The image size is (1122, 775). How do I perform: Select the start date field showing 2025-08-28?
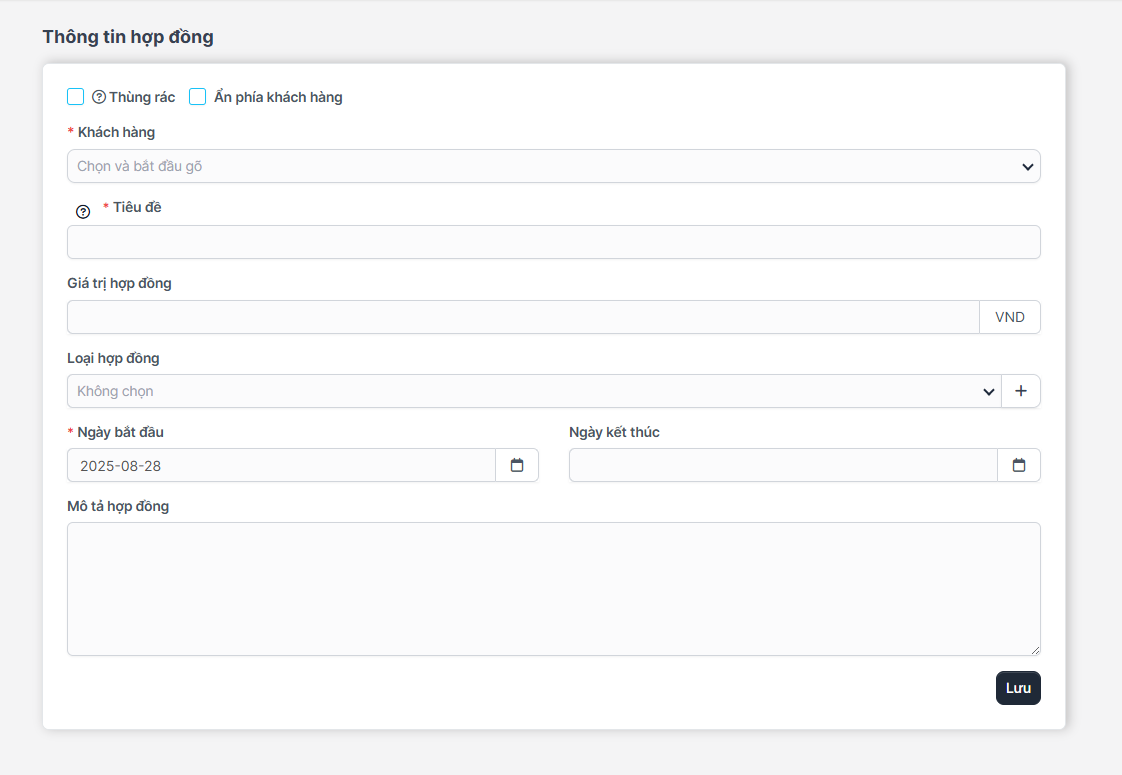coord(281,465)
